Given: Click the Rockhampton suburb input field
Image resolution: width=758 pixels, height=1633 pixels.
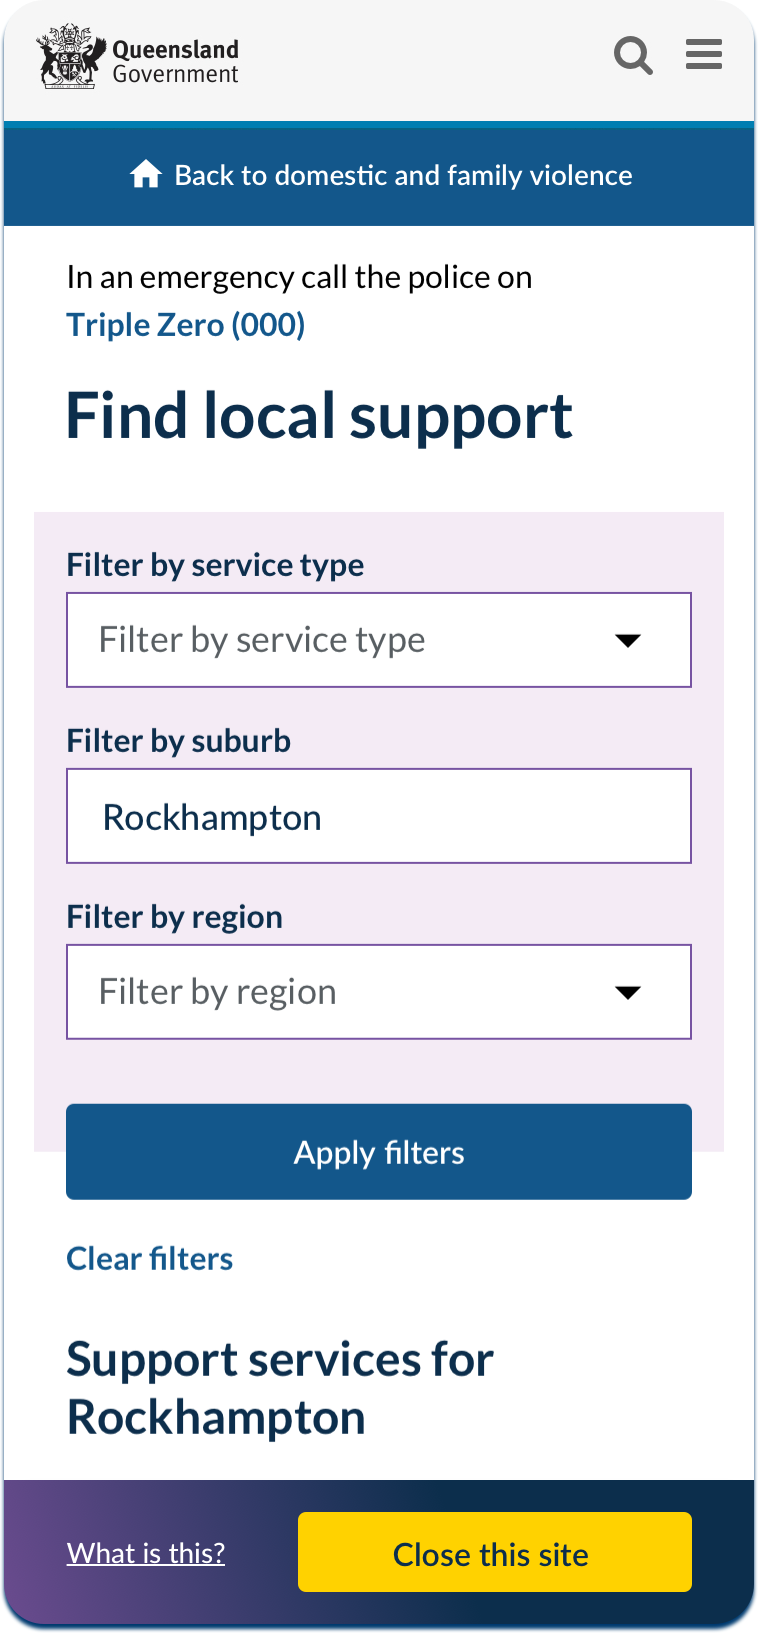Looking at the screenshot, I should click(379, 816).
